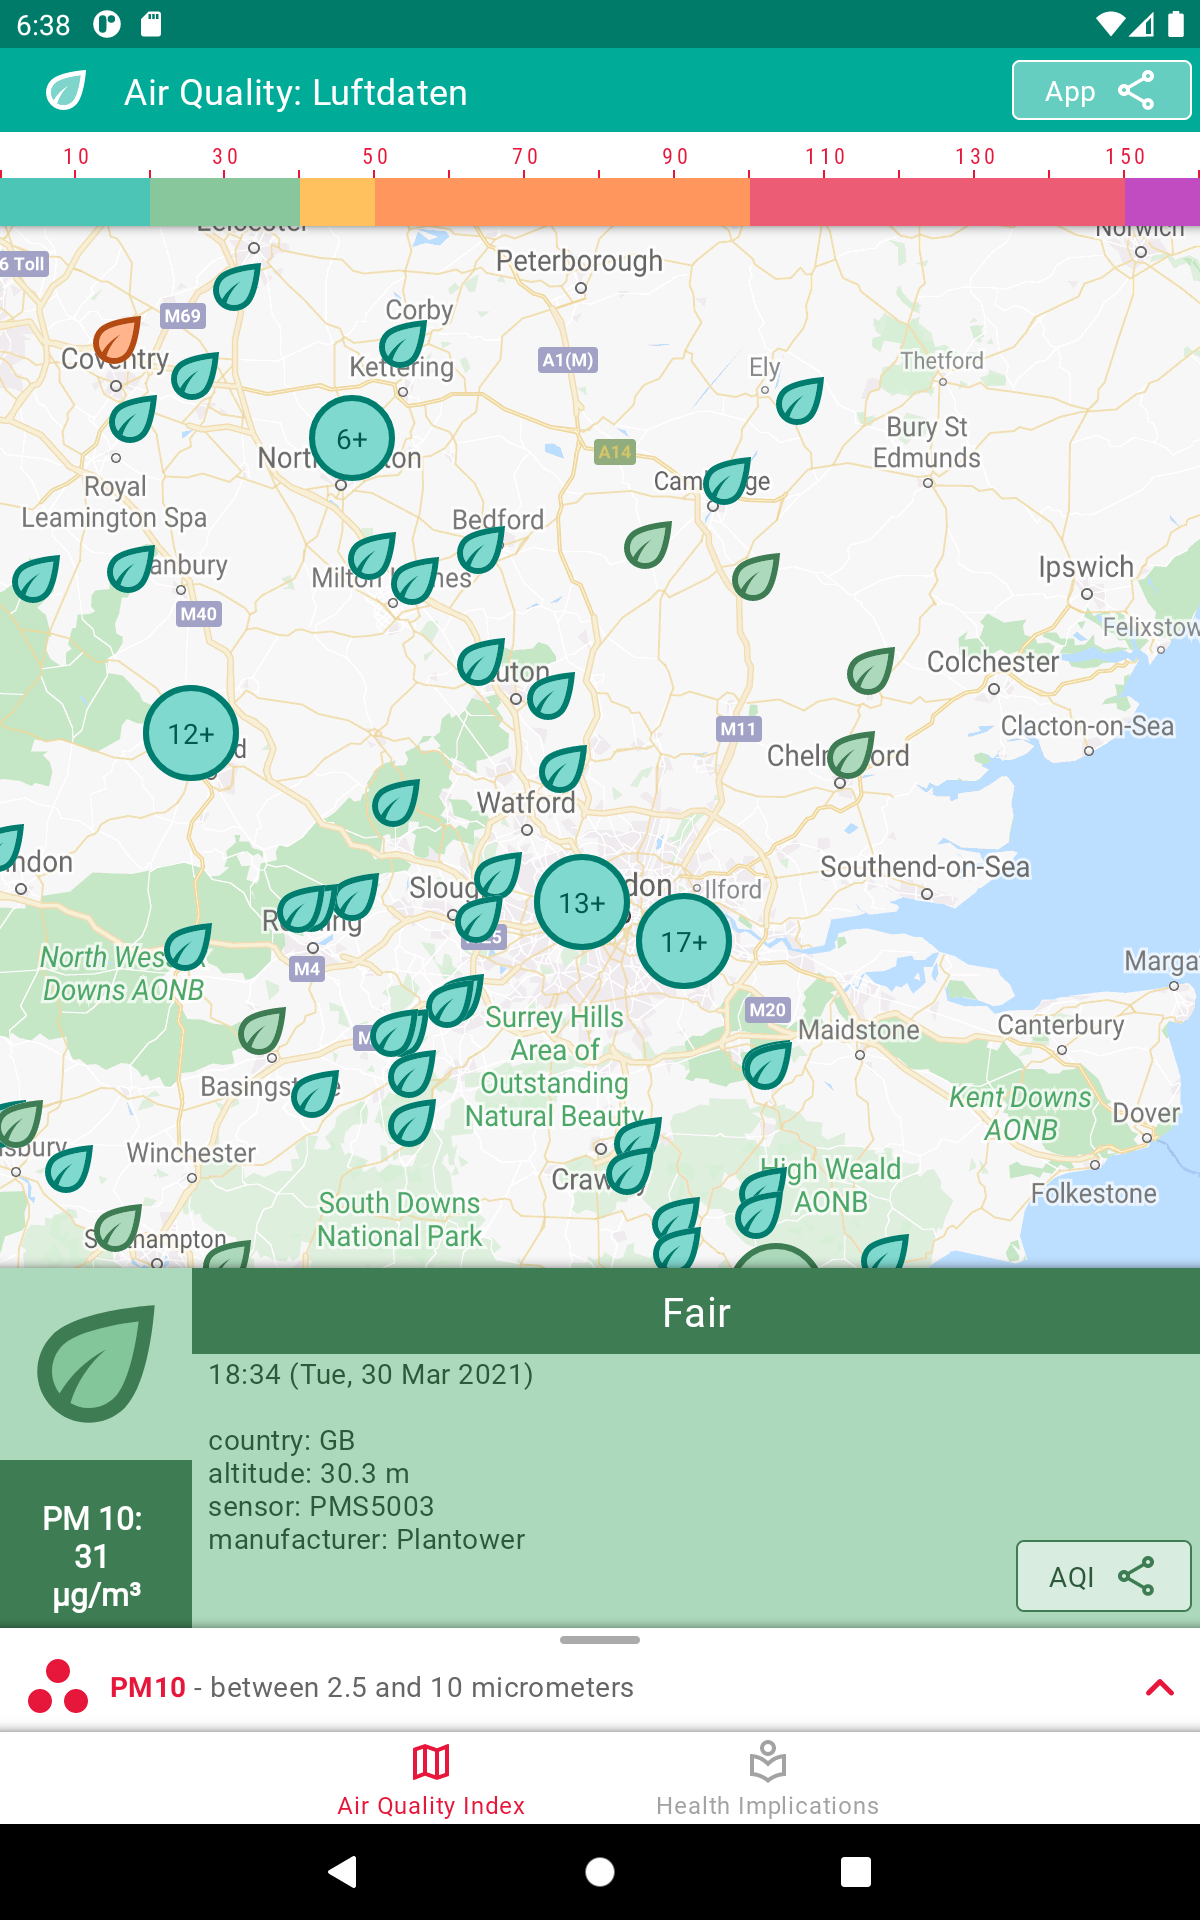This screenshot has width=1200, height=1920.
Task: Click the app leaf logo in header
Action: [x=67, y=91]
